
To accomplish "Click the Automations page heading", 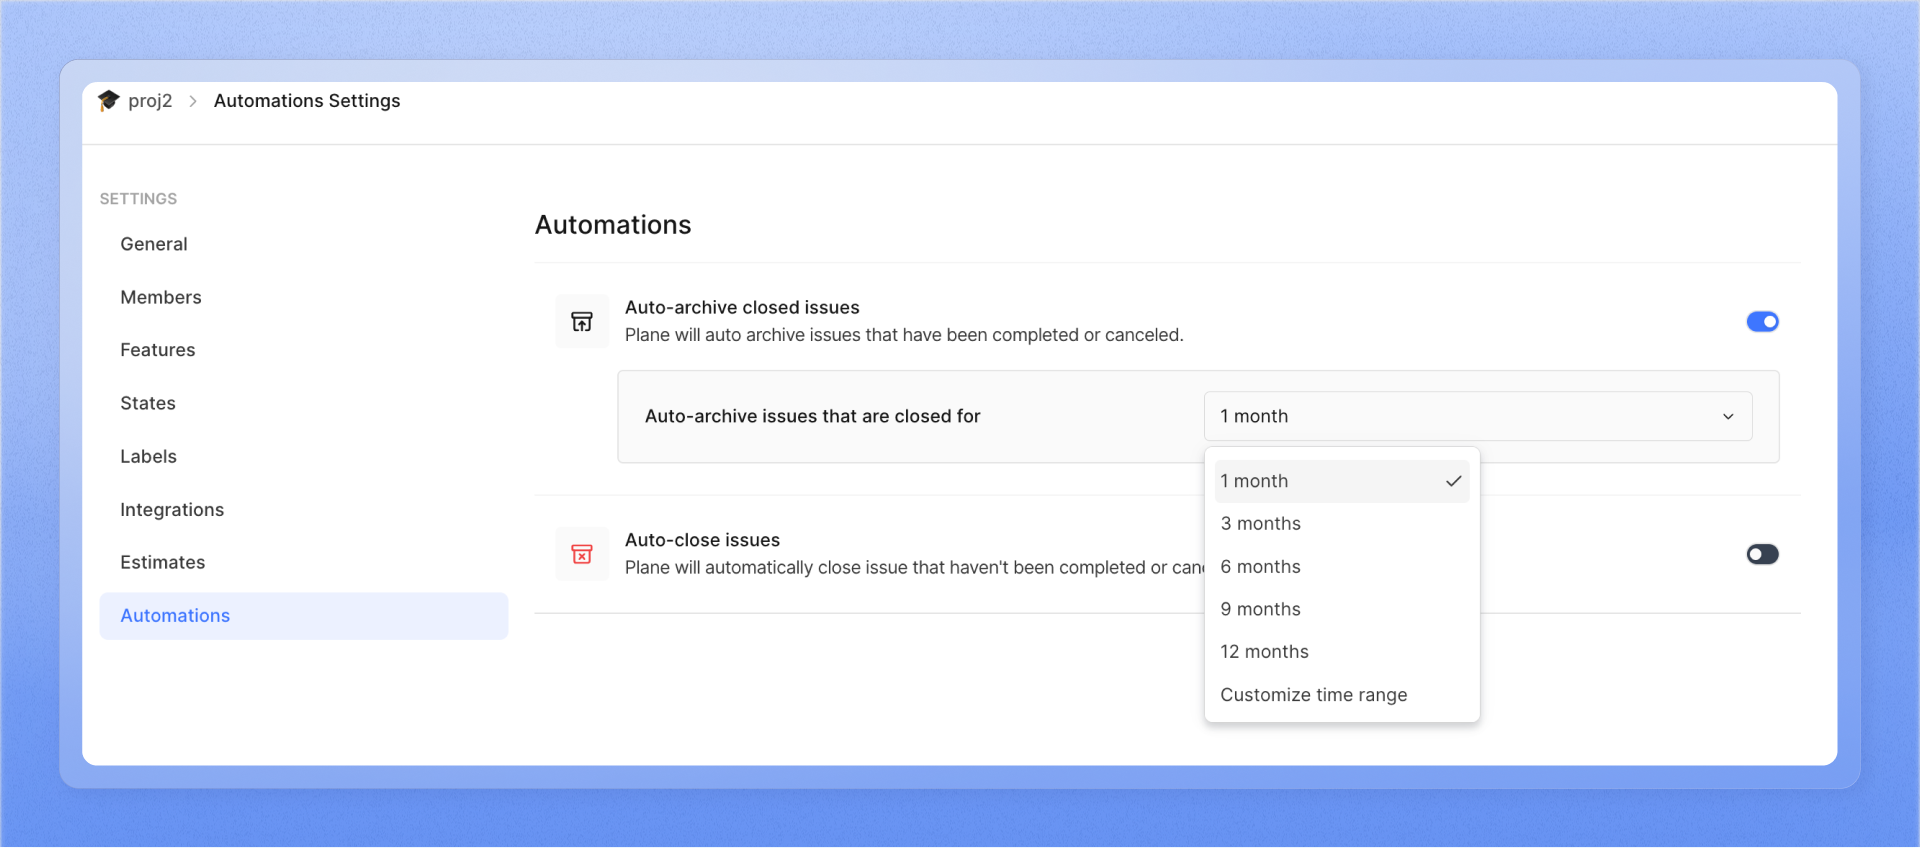I will coord(613,225).
